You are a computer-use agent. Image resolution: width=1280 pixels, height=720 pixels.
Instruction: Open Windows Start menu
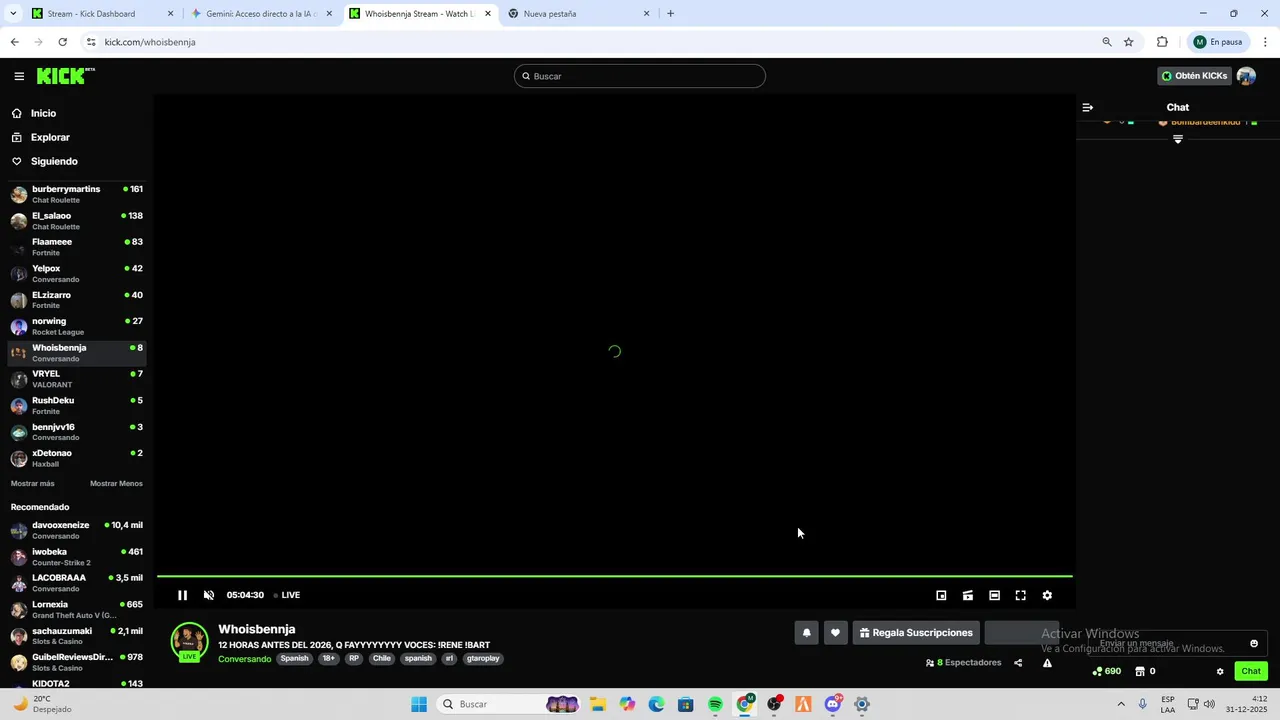tap(419, 704)
